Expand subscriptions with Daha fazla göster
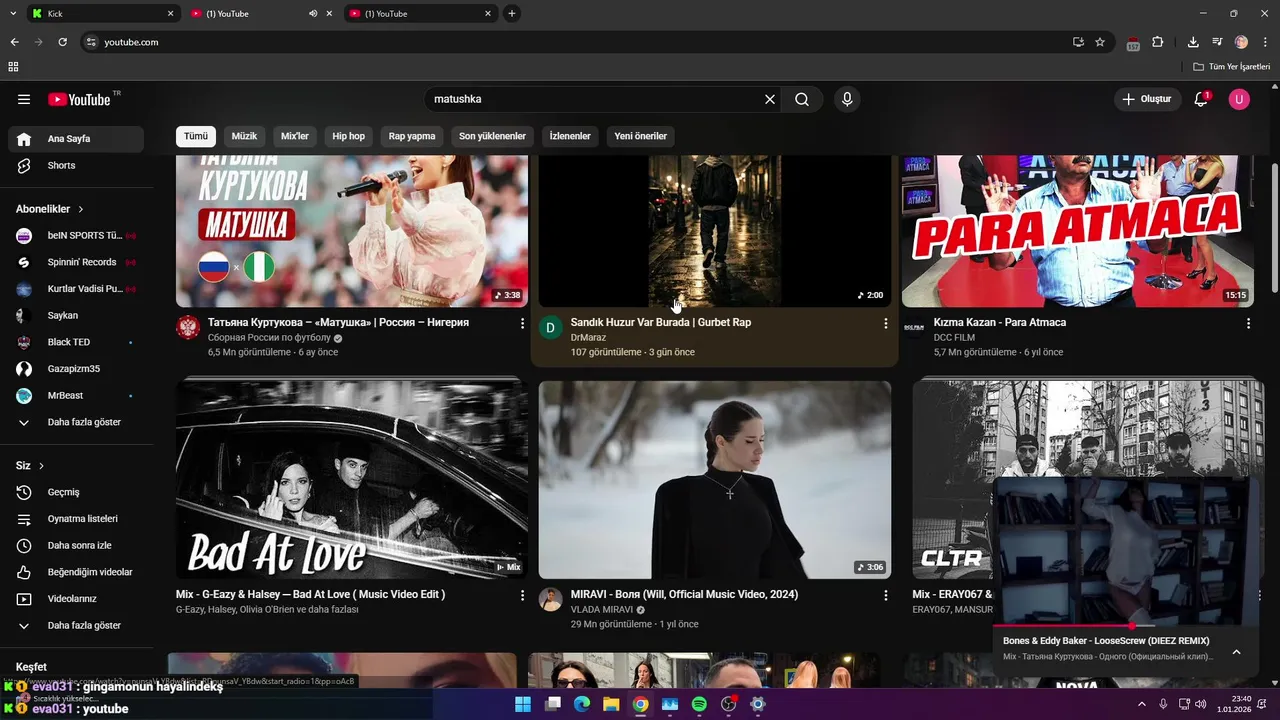Viewport: 1280px width, 720px height. point(76,422)
